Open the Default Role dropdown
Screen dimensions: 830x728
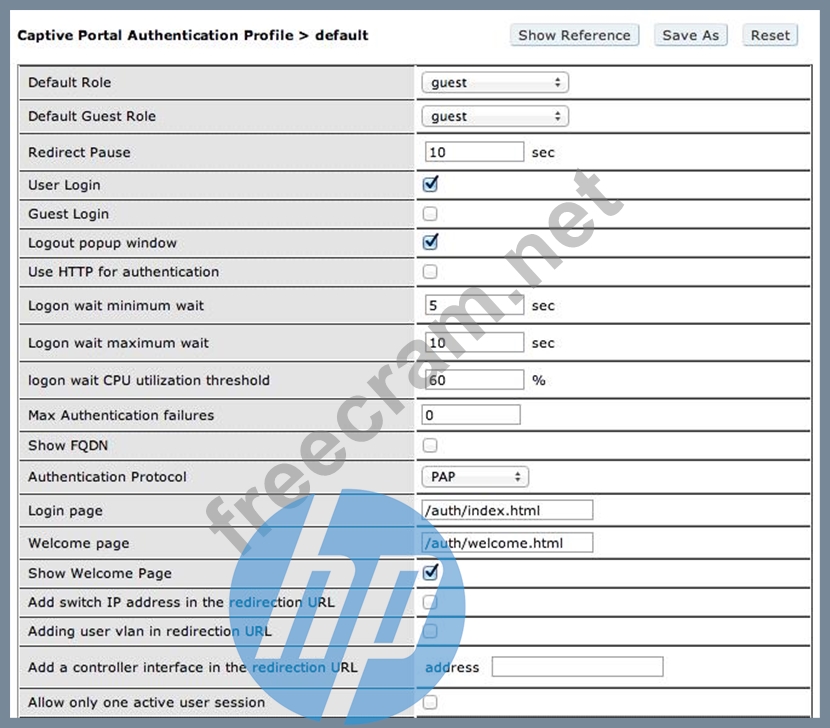click(495, 83)
